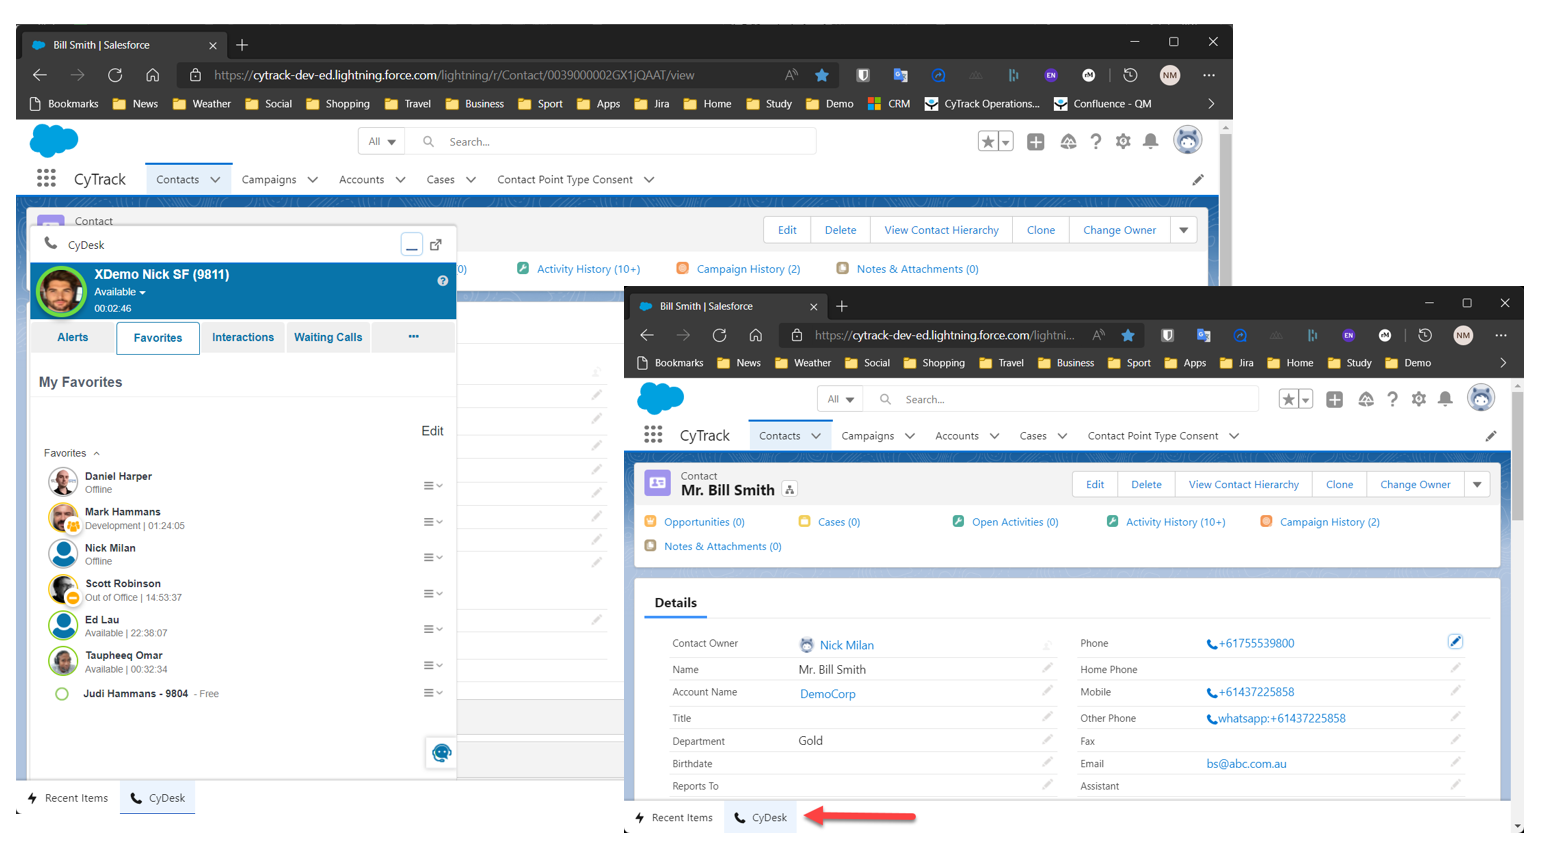Open Daniel Harper row menu
Image resolution: width=1545 pixels, height=856 pixels.
pos(432,486)
